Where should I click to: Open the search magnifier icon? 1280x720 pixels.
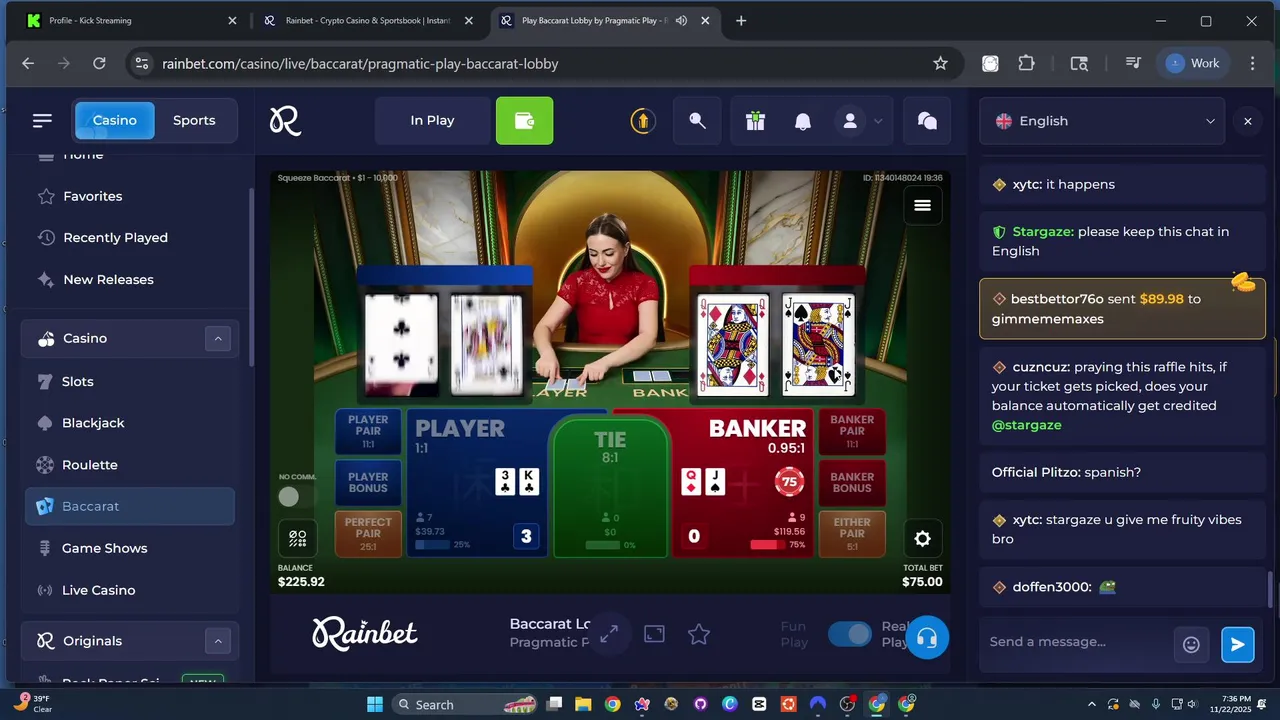(x=697, y=121)
